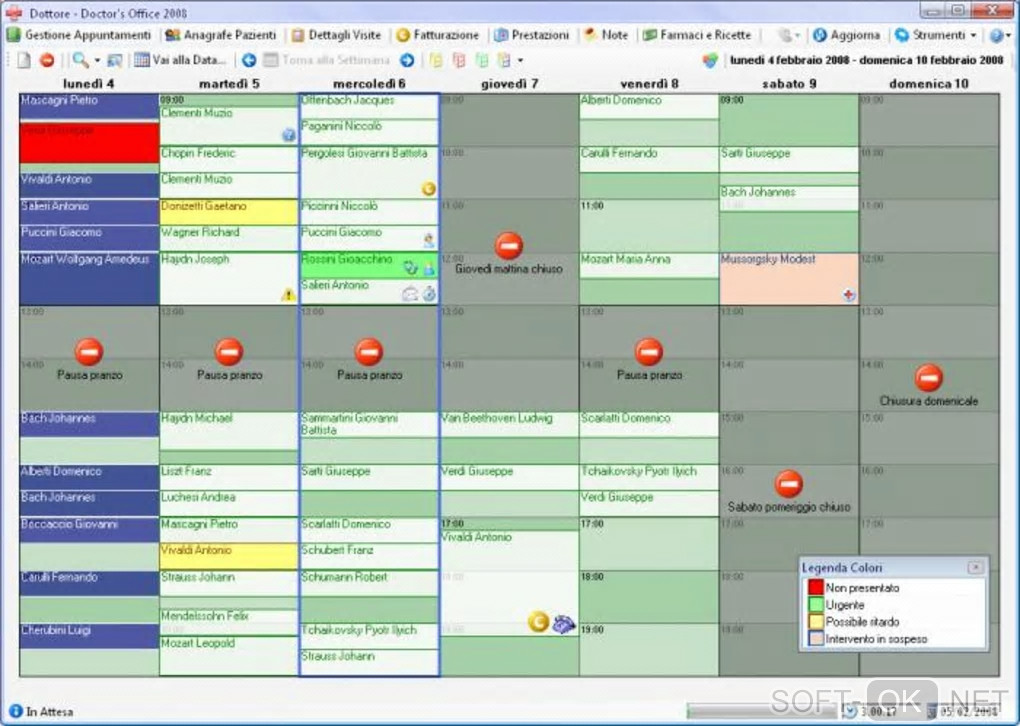The height and width of the screenshot is (726, 1020).
Task: Click the fourth calendar view icon
Action: (x=504, y=60)
